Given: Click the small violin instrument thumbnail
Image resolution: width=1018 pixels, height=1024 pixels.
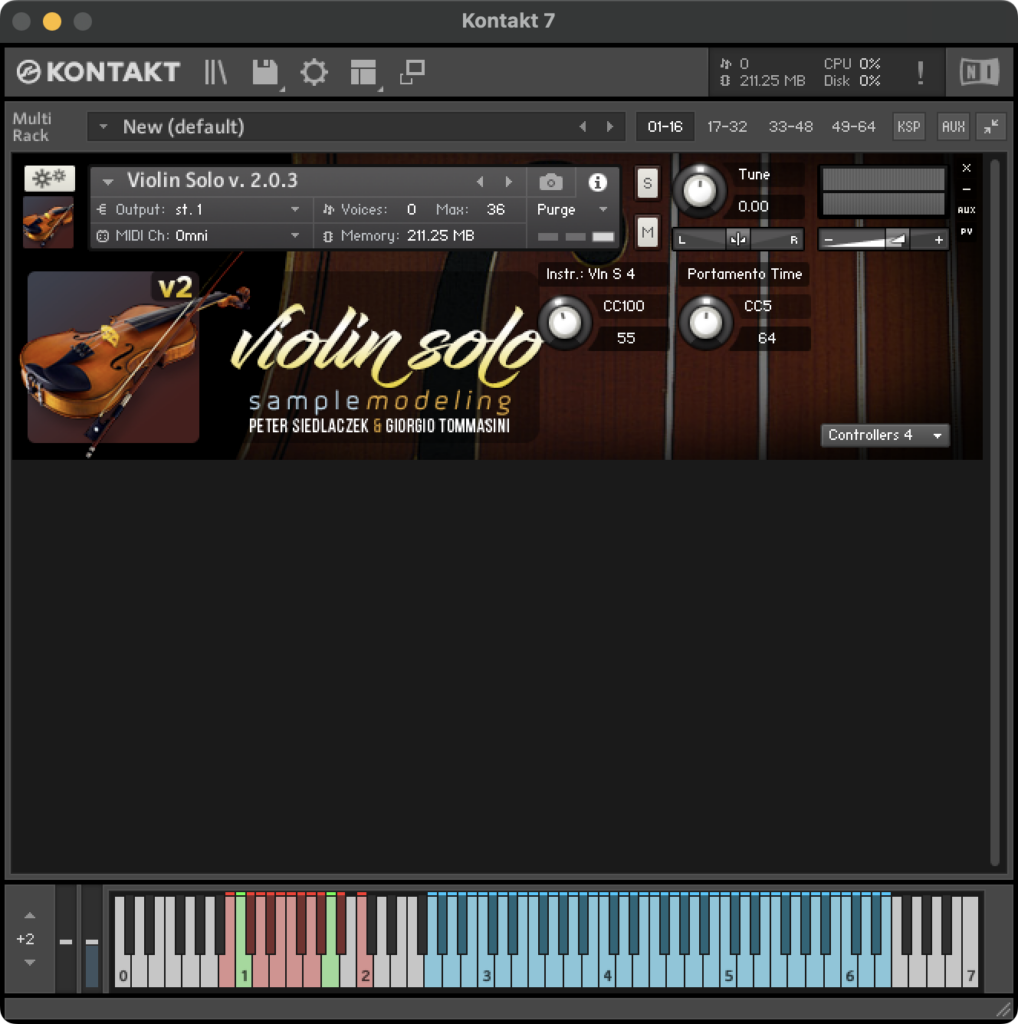Looking at the screenshot, I should (x=48, y=223).
